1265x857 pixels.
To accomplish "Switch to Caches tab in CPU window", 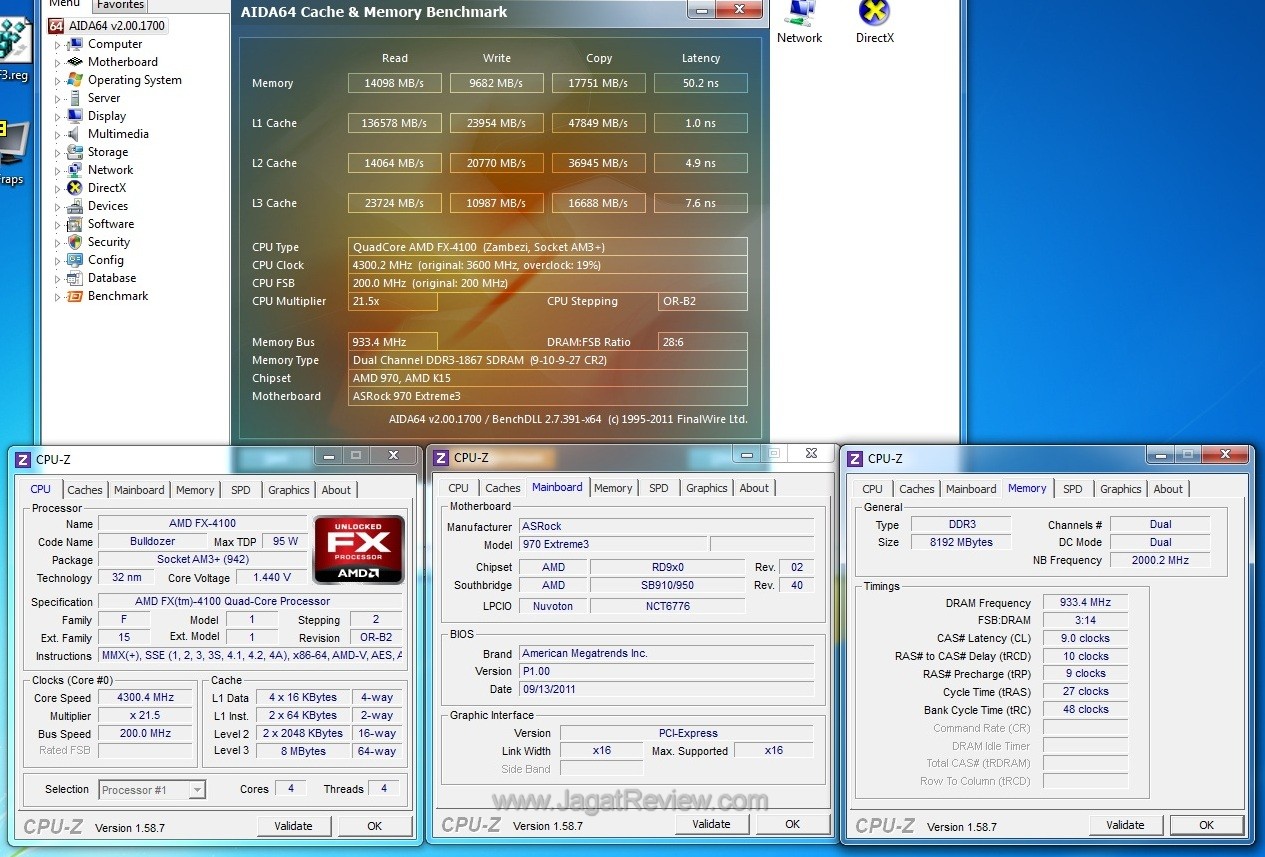I will (85, 490).
